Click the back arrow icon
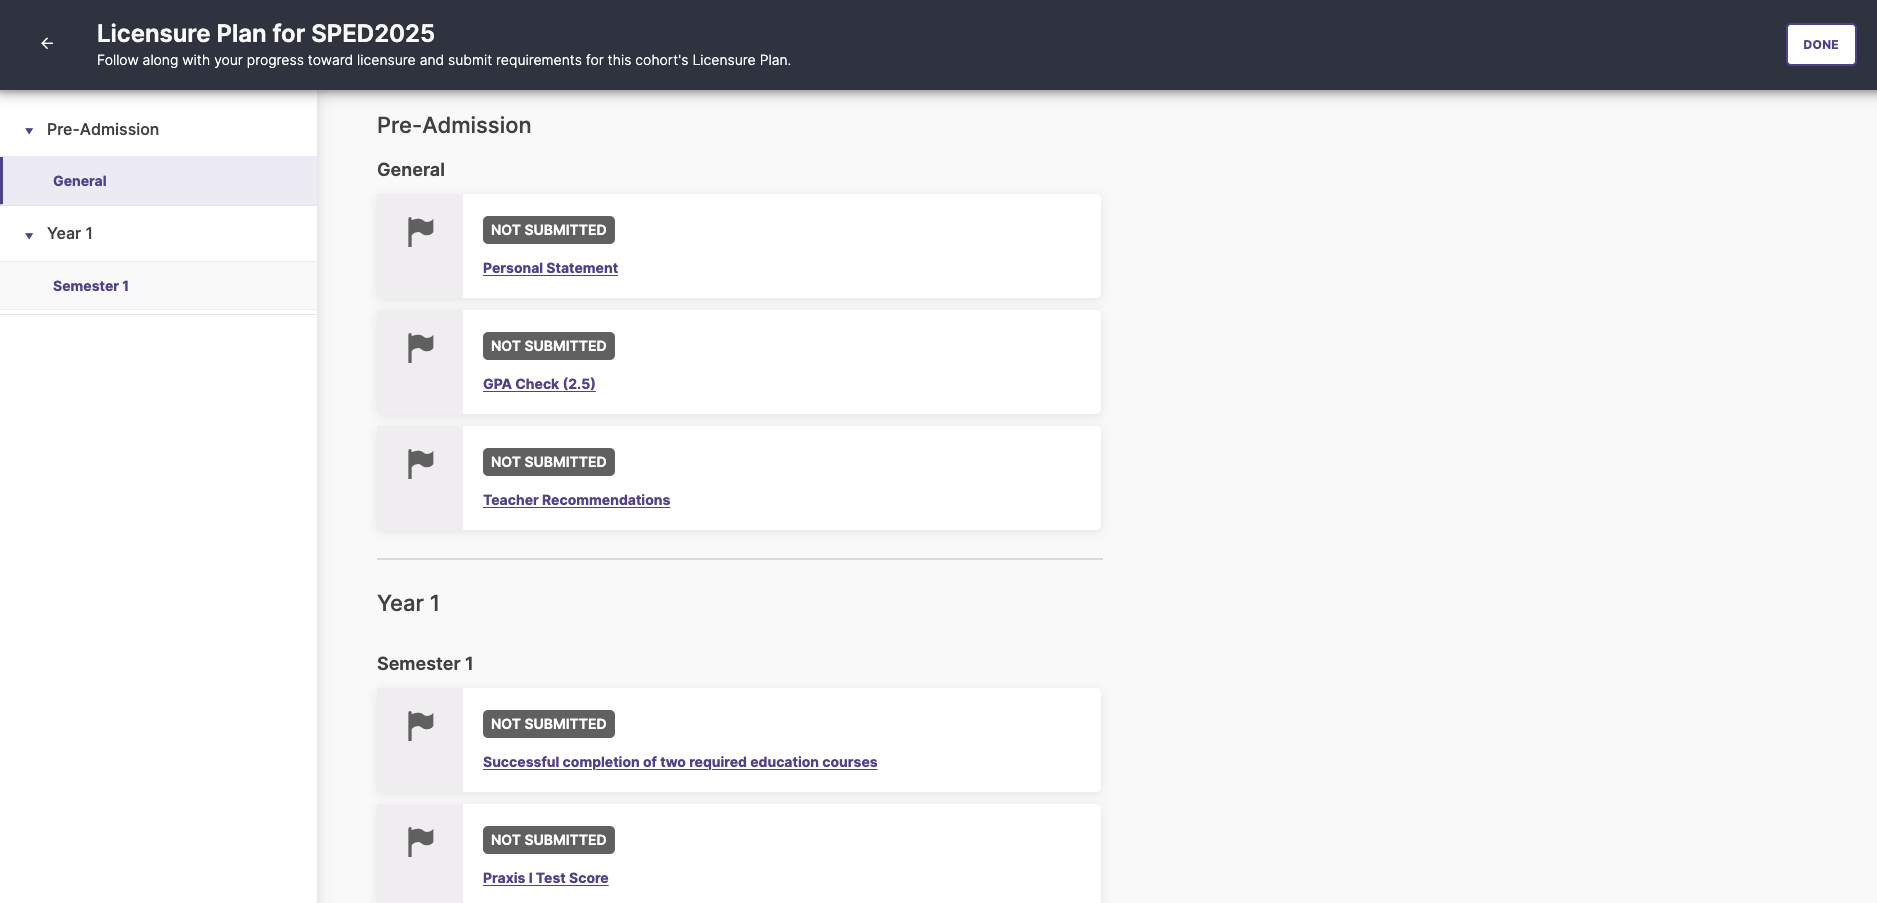The image size is (1877, 903). coord(47,43)
